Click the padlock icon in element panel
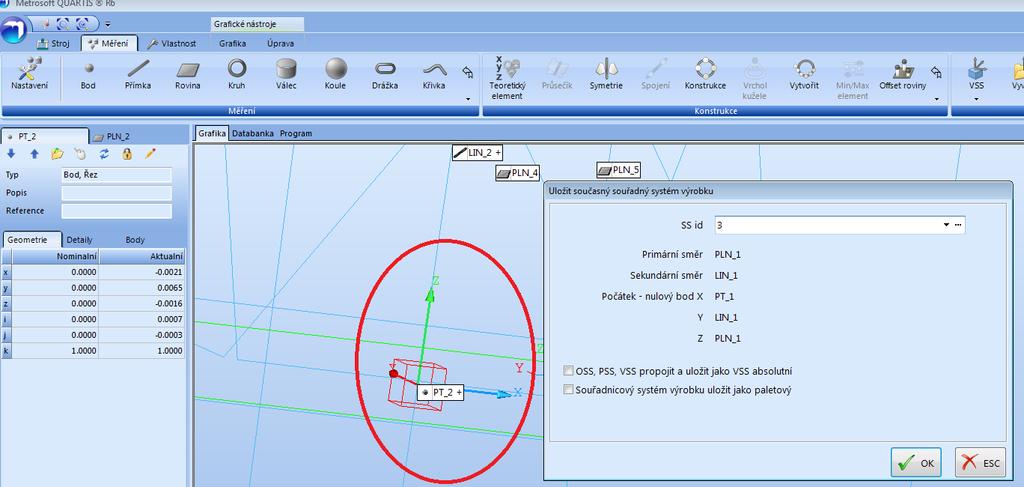Screen dimensions: 1024x487 point(127,154)
